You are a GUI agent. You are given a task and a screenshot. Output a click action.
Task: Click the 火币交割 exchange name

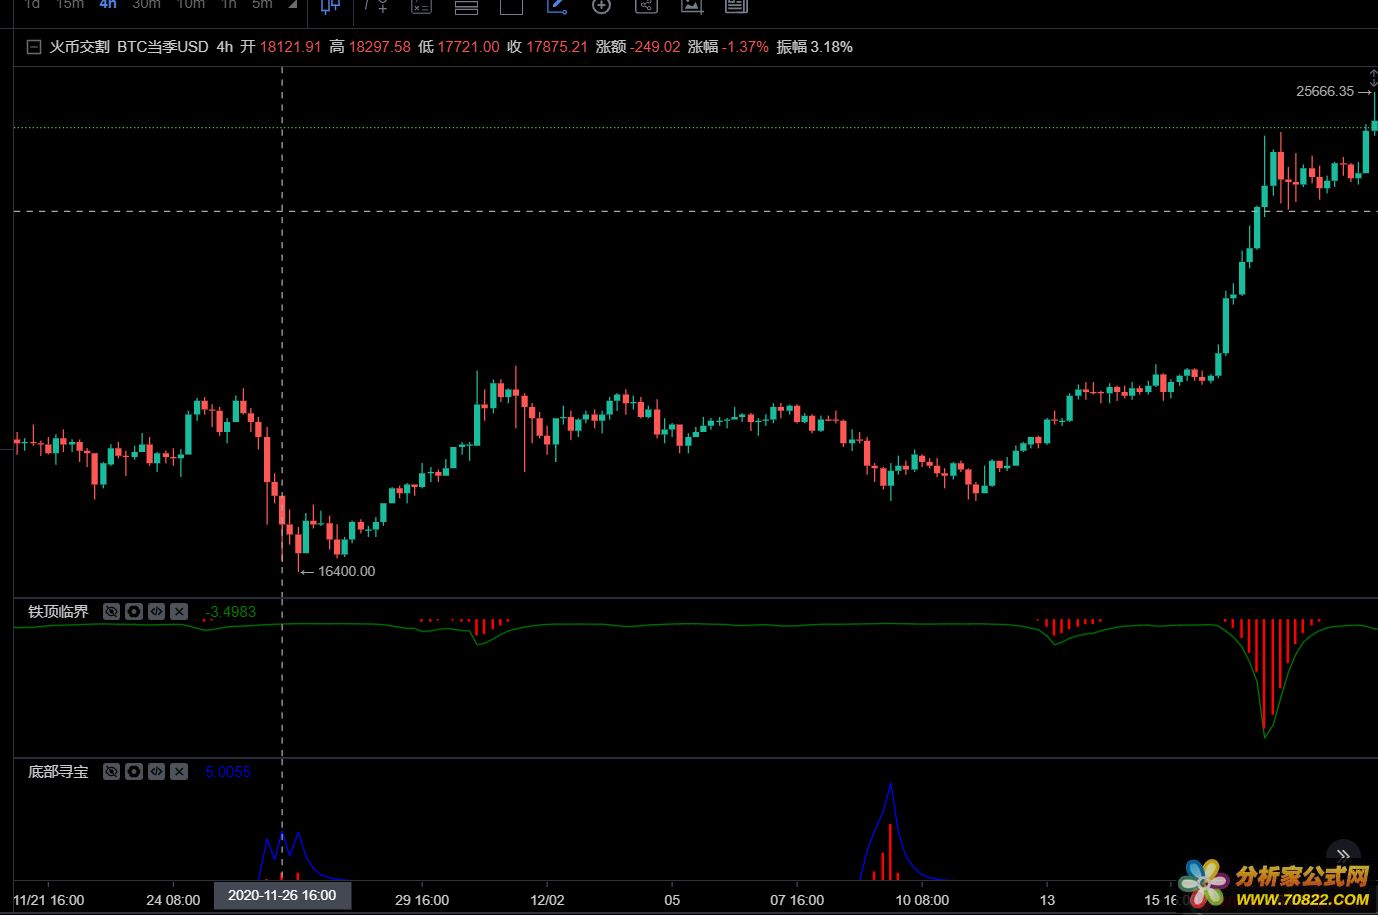click(80, 47)
